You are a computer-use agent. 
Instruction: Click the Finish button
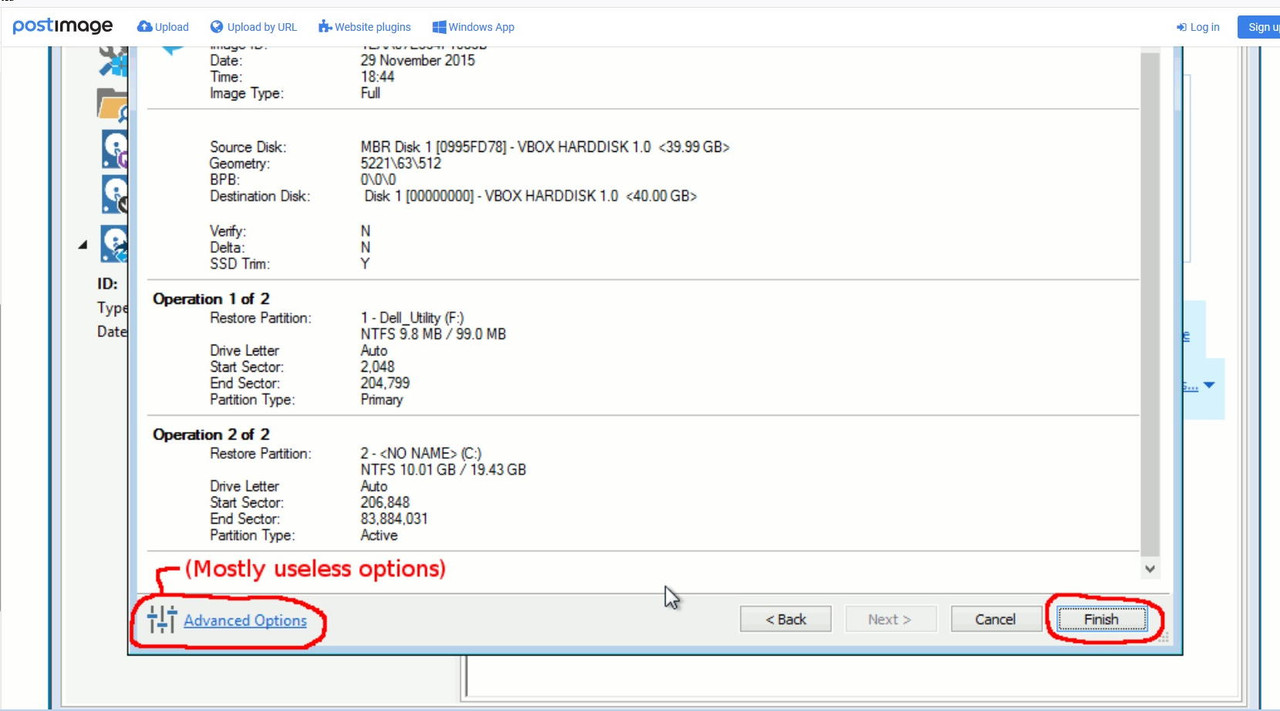1102,620
